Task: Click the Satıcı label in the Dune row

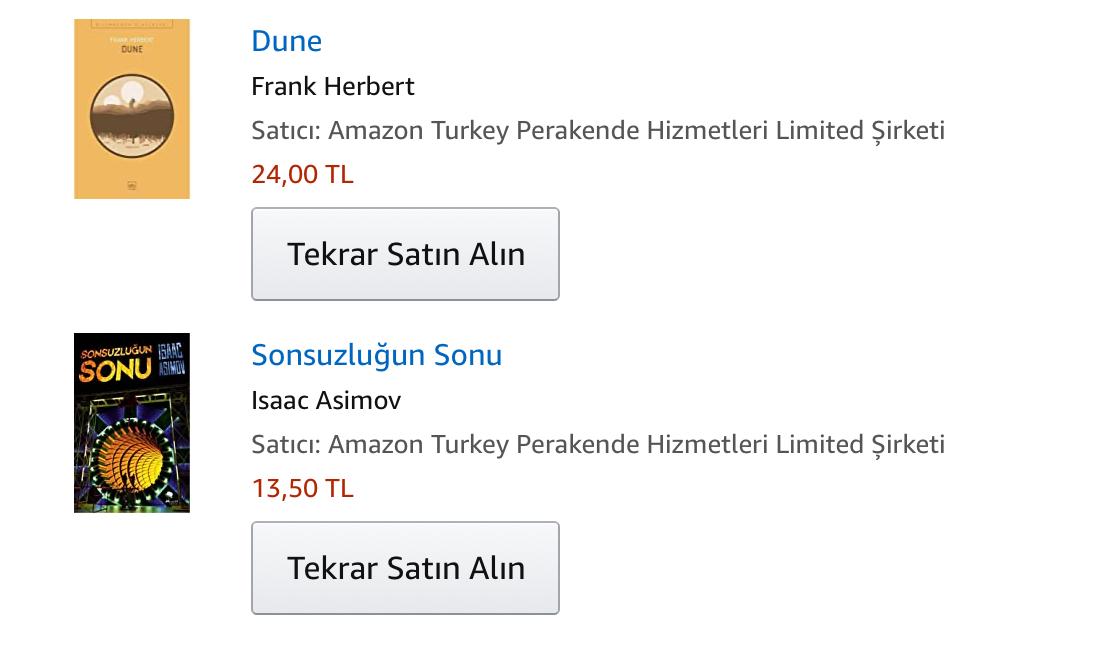Action: tap(284, 131)
